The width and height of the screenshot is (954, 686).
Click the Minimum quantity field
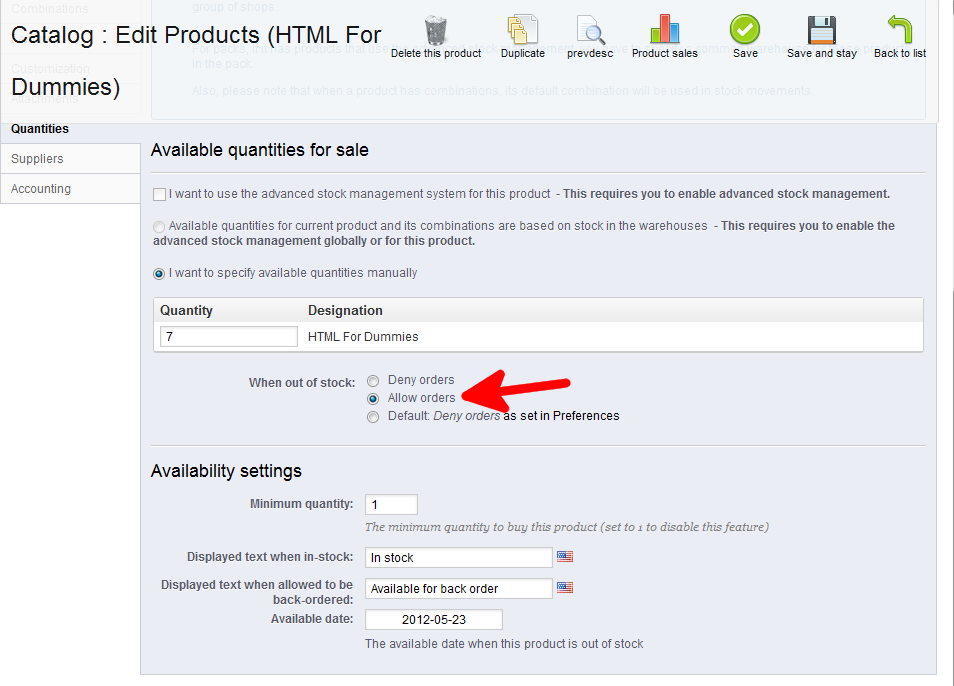(x=391, y=504)
